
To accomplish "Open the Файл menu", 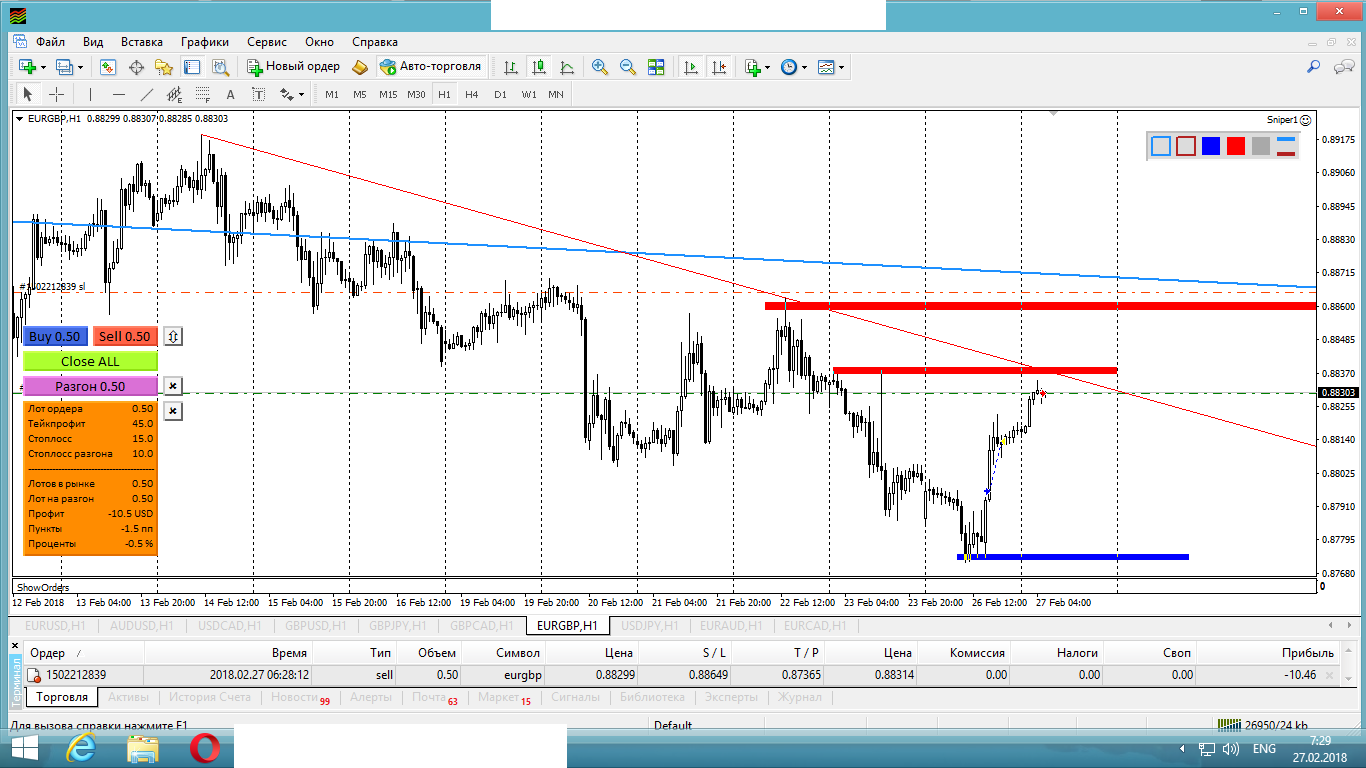I will point(50,42).
